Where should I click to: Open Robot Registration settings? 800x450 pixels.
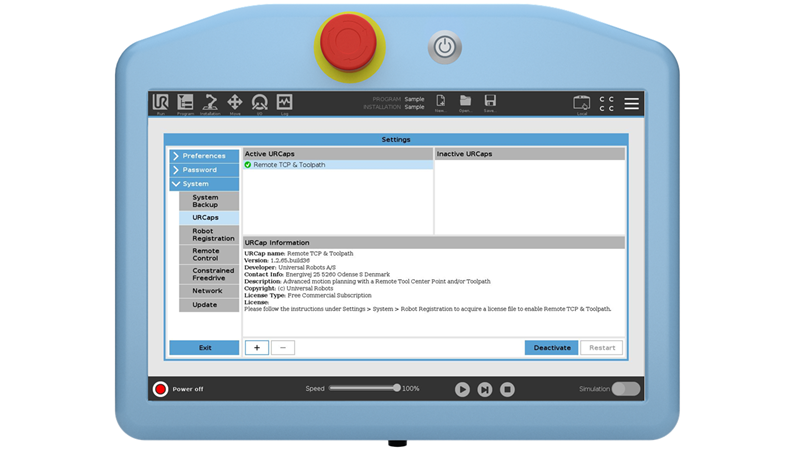(x=209, y=235)
